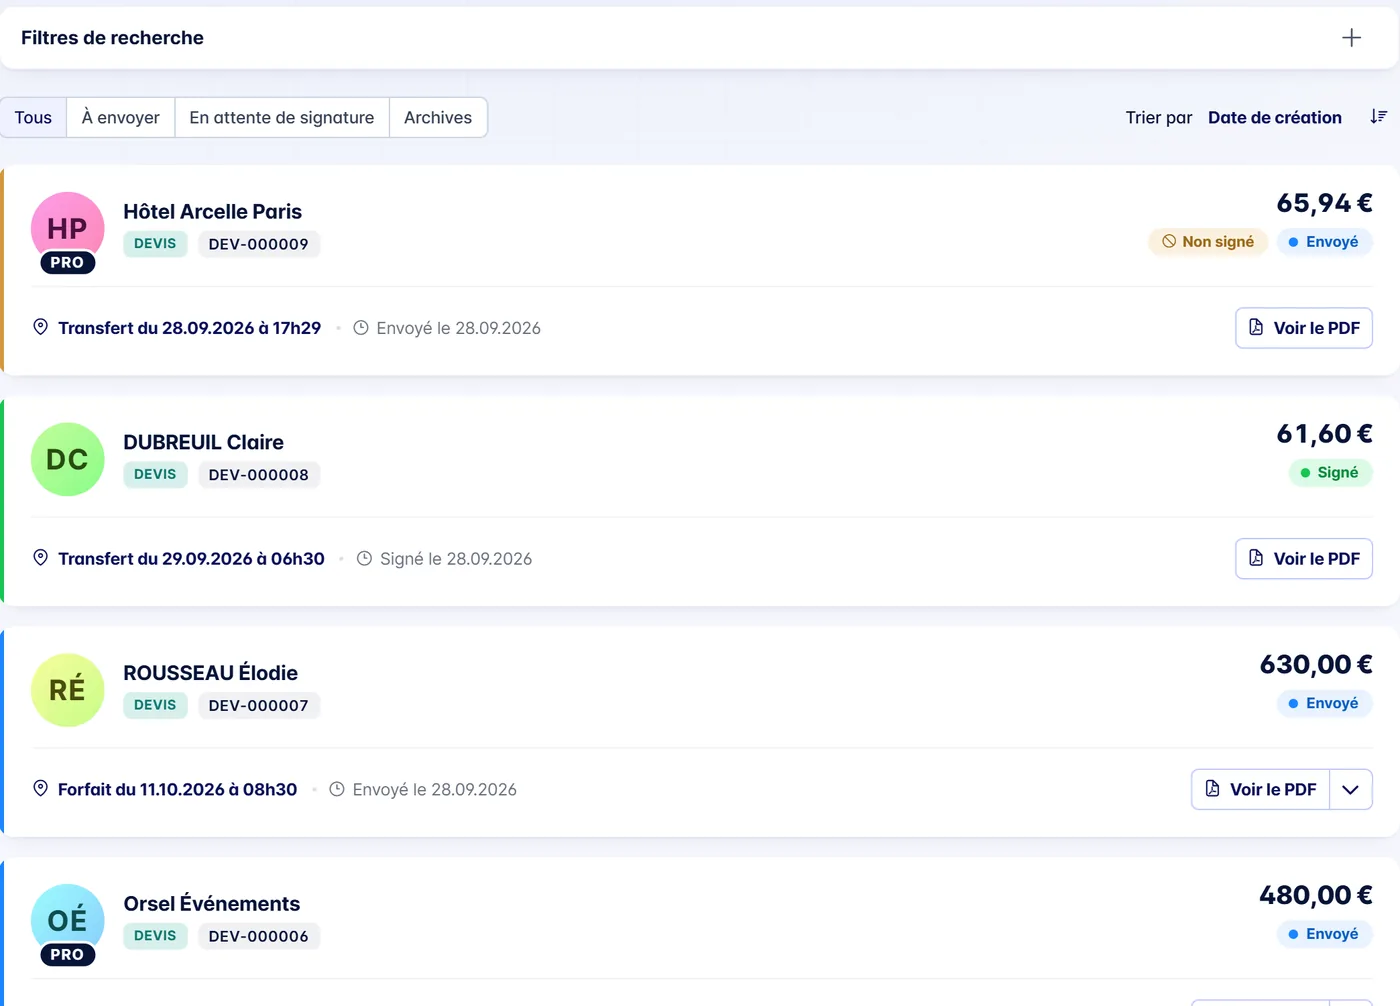Click the clock icon beside Envoyé le 28.09.2026 for Hôtel Arcelle
Screen dimensions: 1400x1006
[x=361, y=328]
